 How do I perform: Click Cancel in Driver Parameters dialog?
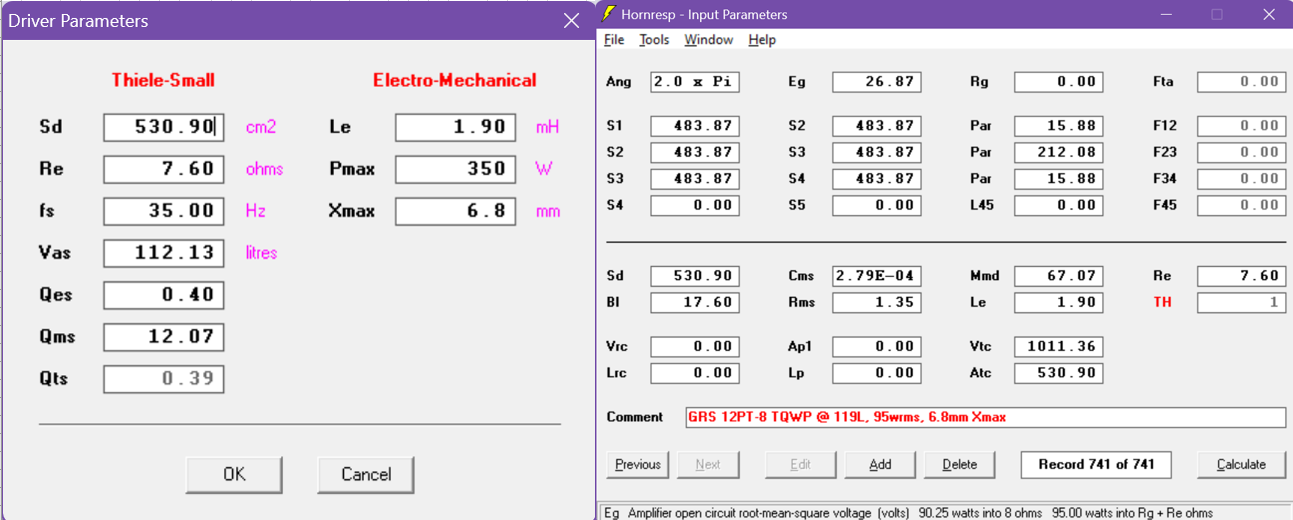click(x=365, y=475)
